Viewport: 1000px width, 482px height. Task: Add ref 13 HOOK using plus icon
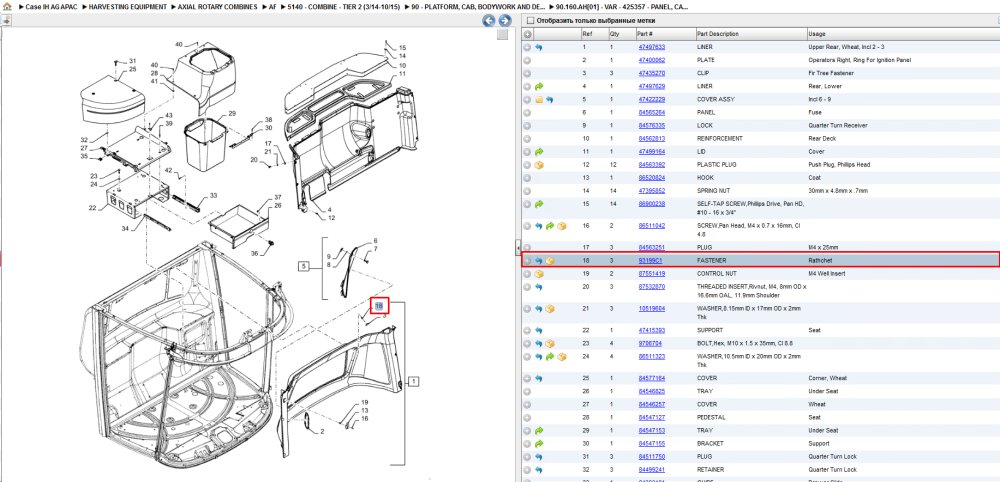click(x=527, y=178)
